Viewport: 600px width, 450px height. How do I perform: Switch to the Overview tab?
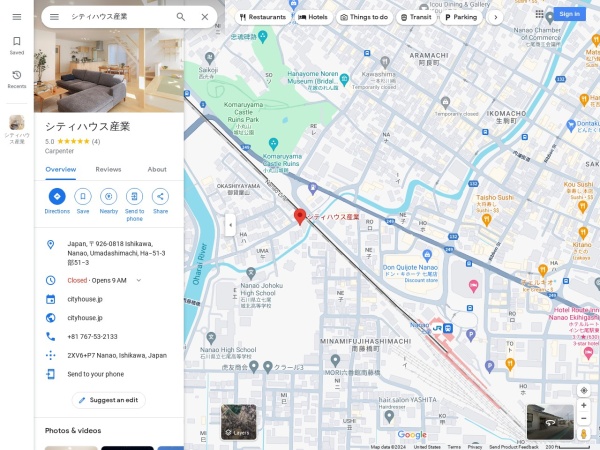[60, 170]
